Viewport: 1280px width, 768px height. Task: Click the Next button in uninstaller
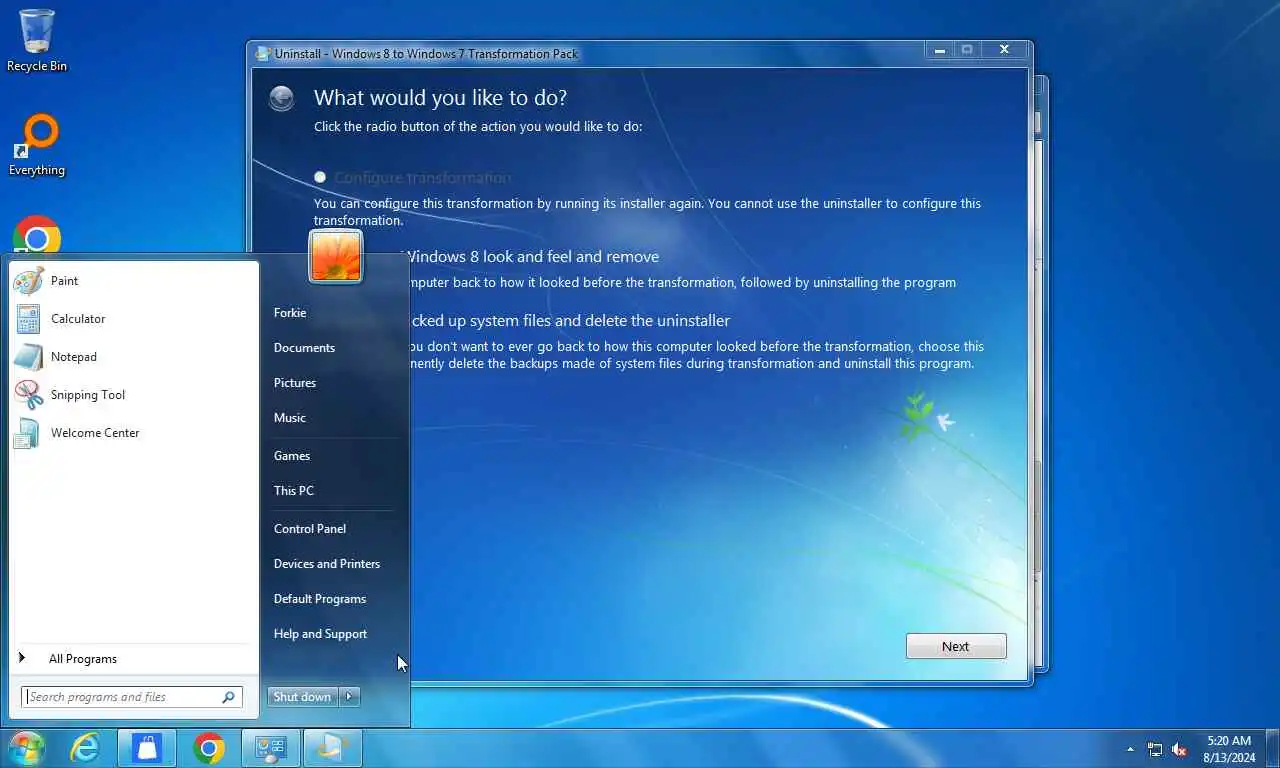(956, 646)
